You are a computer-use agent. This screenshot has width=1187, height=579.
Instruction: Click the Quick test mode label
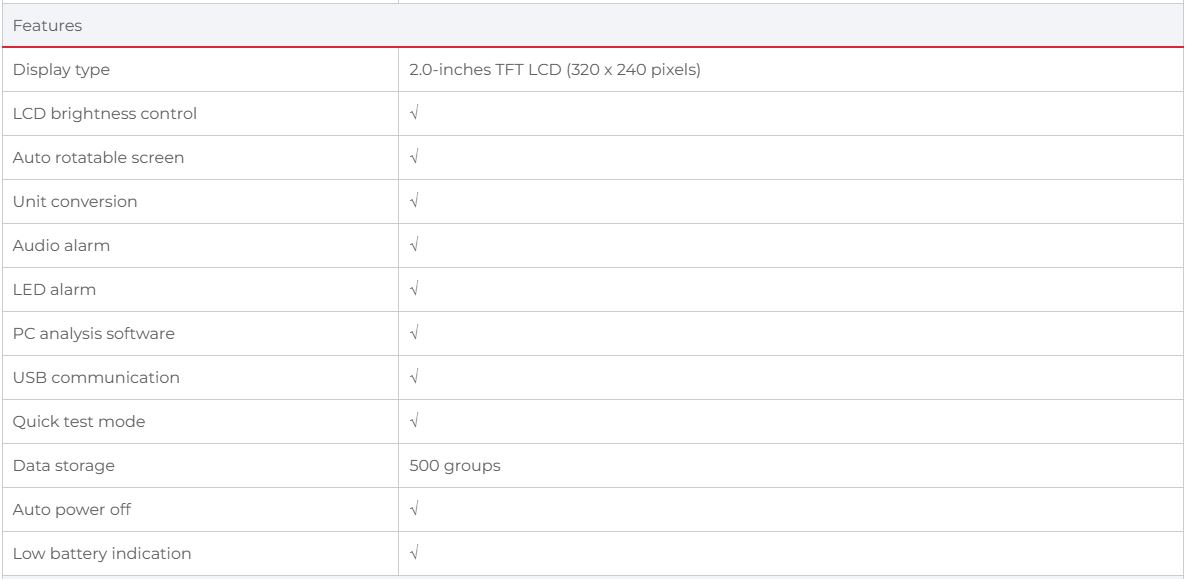coord(79,422)
